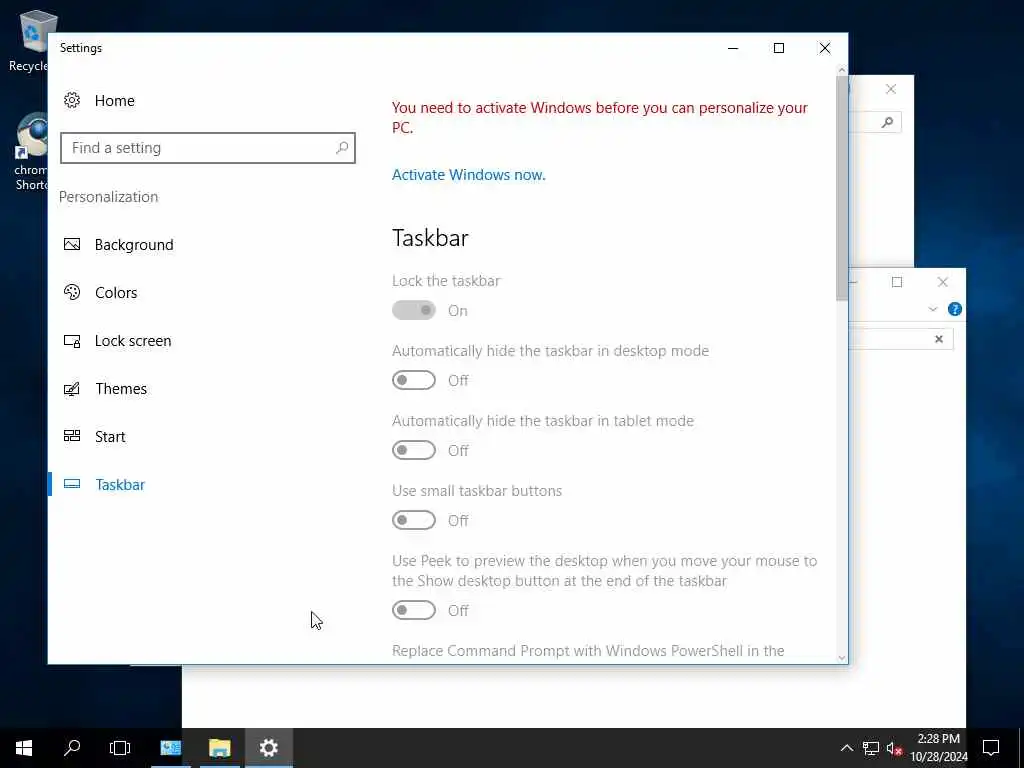Close the lower background window
The height and width of the screenshot is (768, 1024).
pos(942,282)
